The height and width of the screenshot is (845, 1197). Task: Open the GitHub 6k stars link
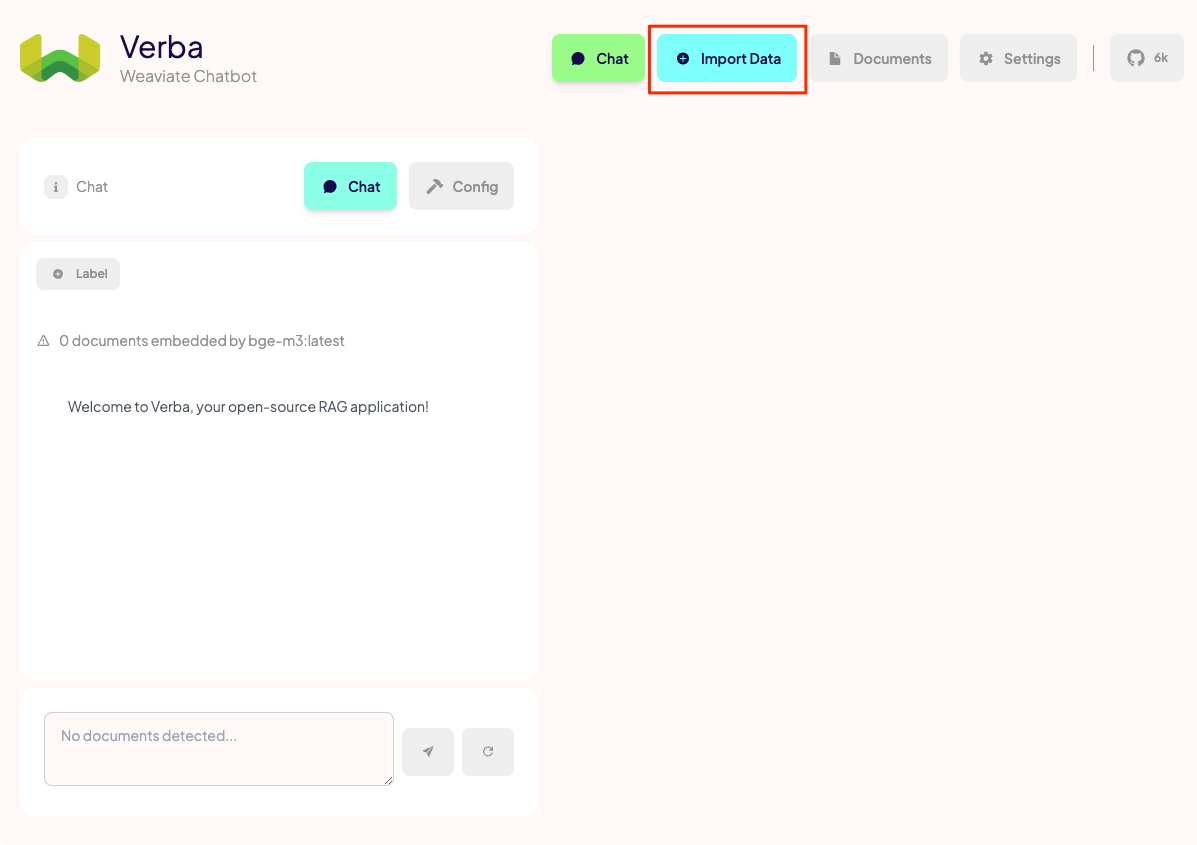[x=1147, y=58]
